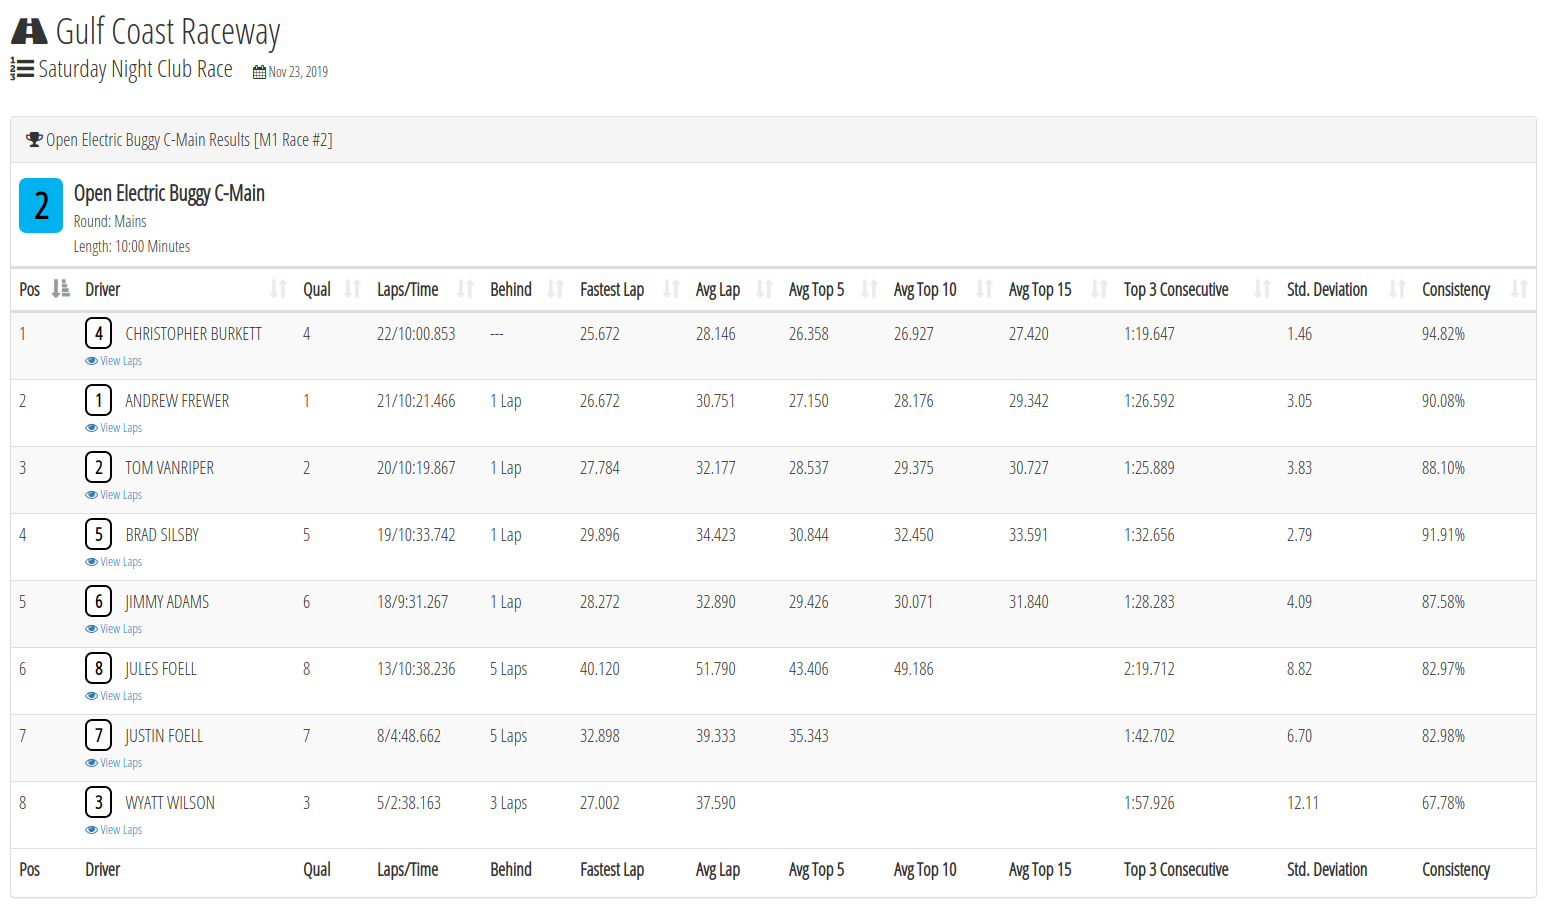Screen dimensions: 1547x908
Task: View laps for Jimmy Adams
Action: pos(114,629)
